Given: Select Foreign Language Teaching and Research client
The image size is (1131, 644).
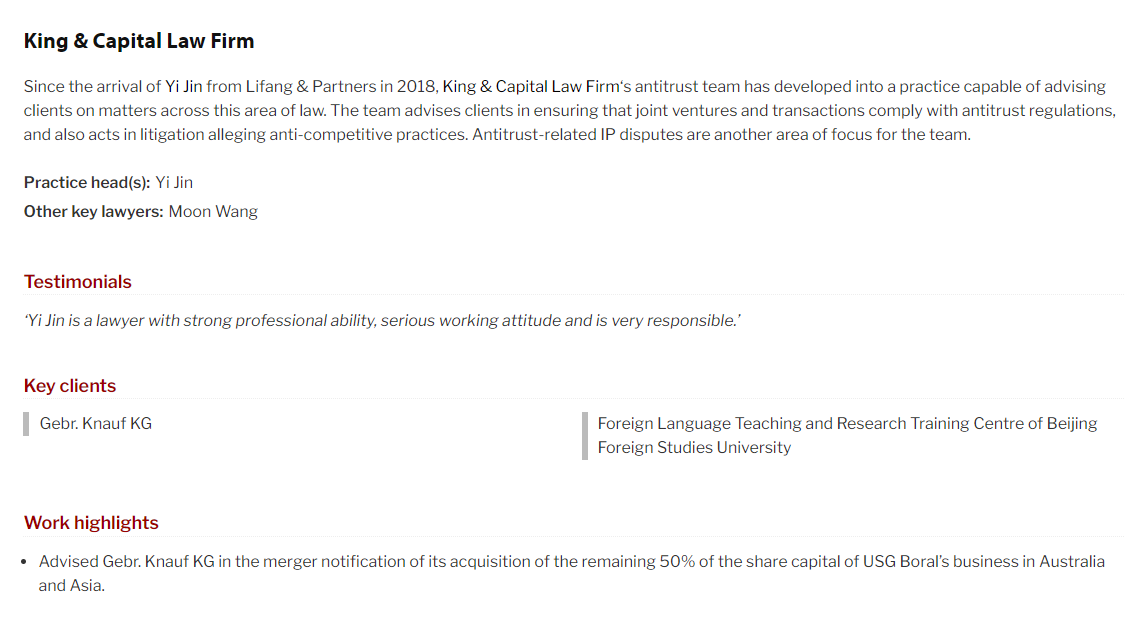Looking at the screenshot, I should point(848,436).
